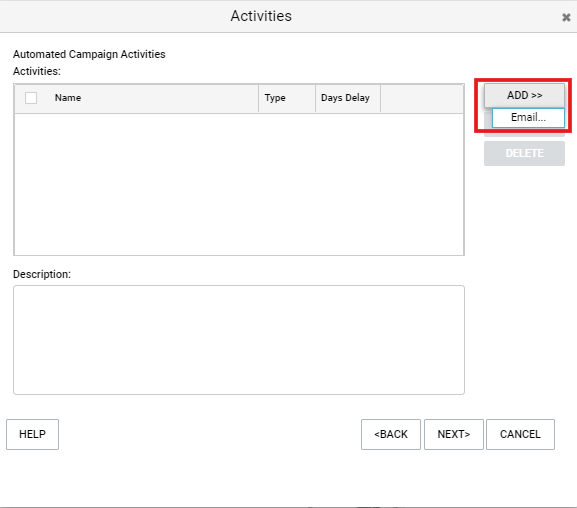This screenshot has height=508, width=577.
Task: Proceed with the NEXT> button
Action: pyautogui.click(x=454, y=434)
